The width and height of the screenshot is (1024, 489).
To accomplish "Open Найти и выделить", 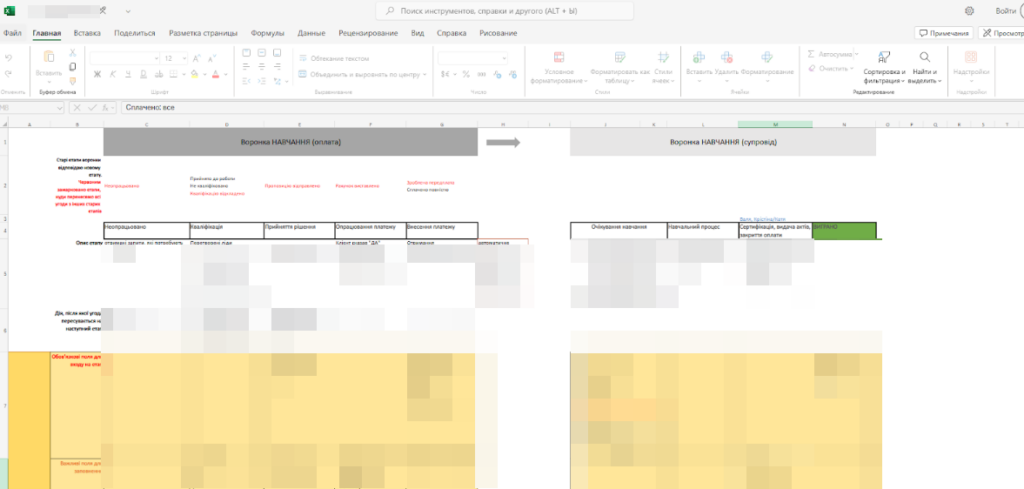I will [x=925, y=67].
